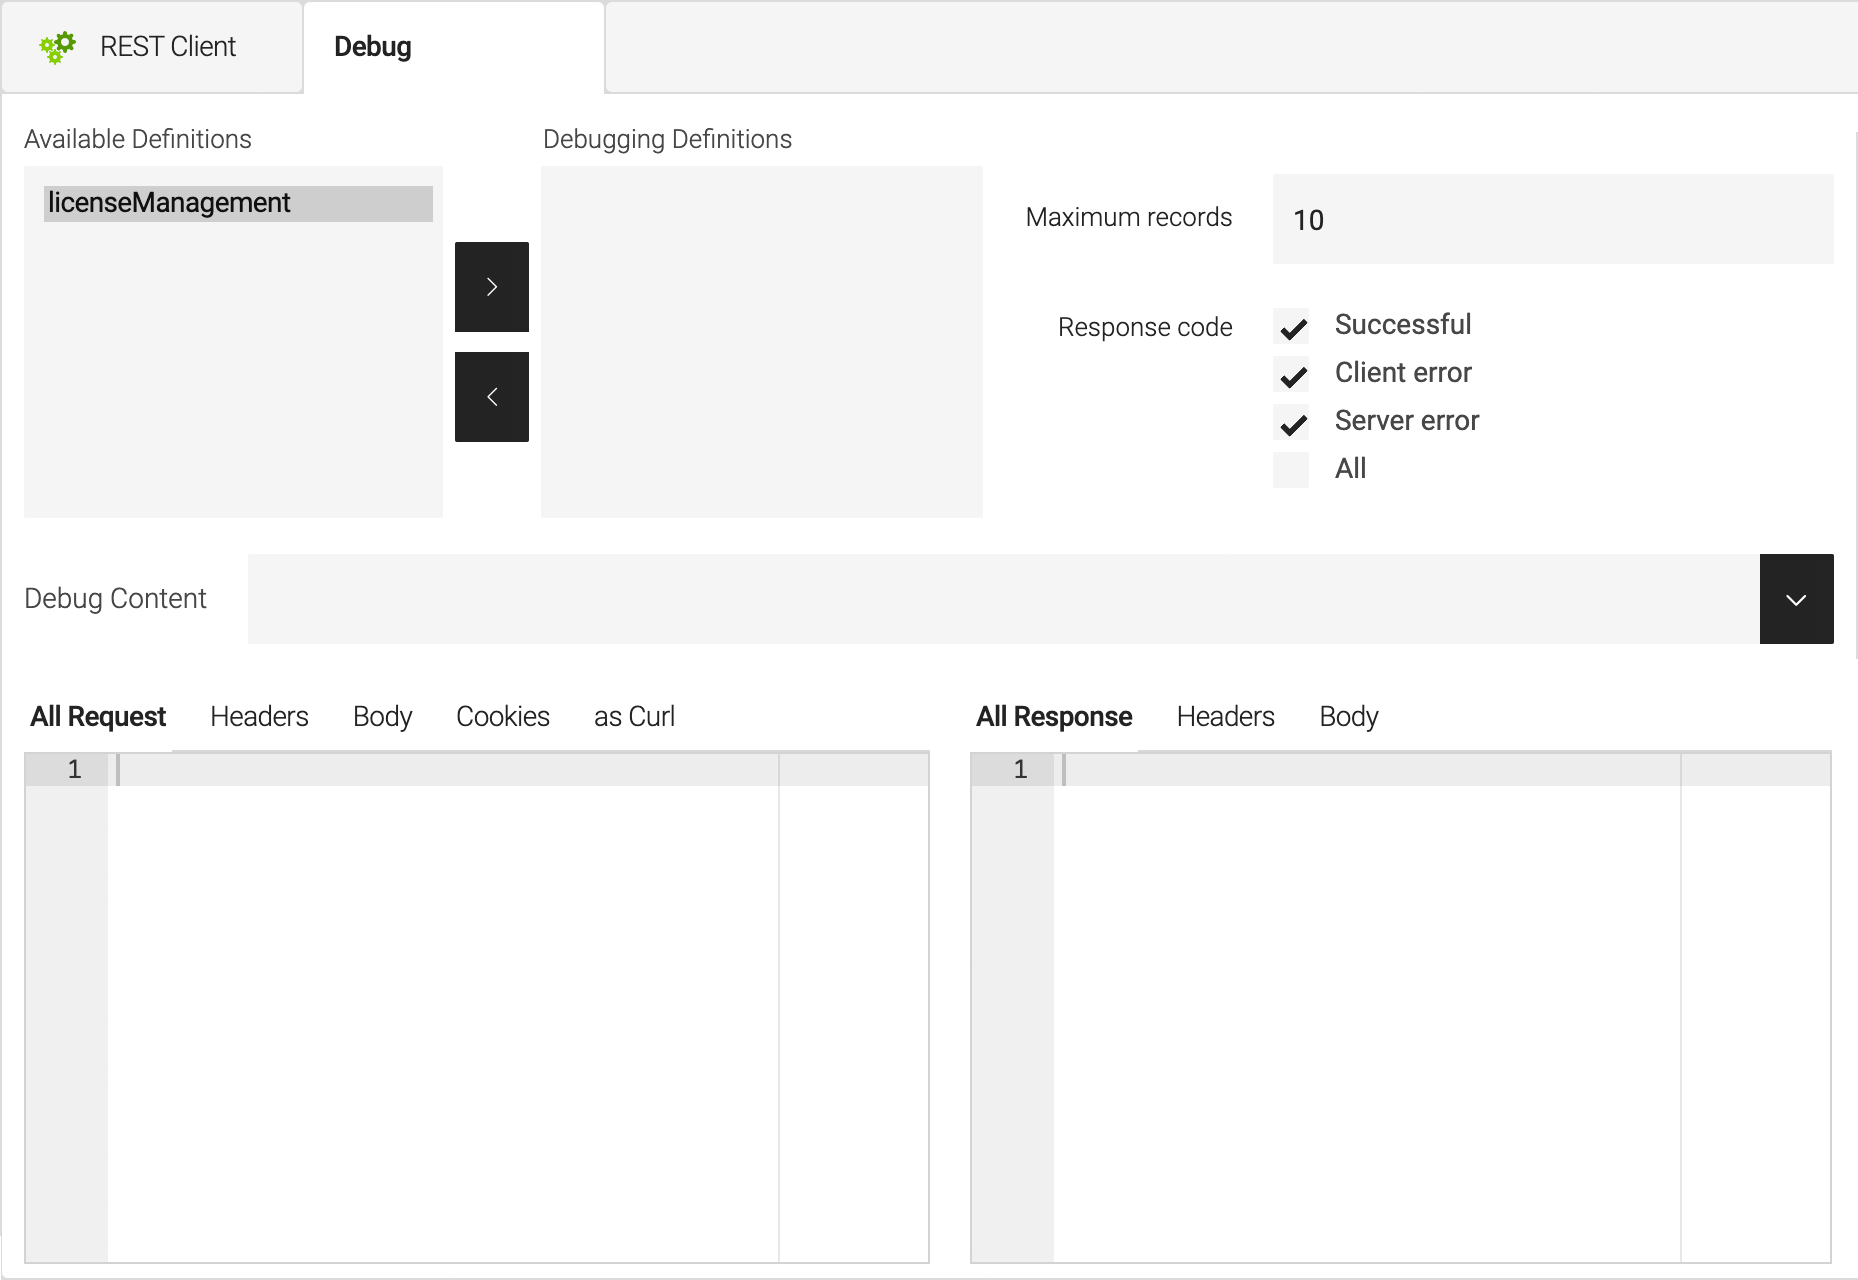Click the left arrow to remove a definition
The height and width of the screenshot is (1280, 1858).
491,396
